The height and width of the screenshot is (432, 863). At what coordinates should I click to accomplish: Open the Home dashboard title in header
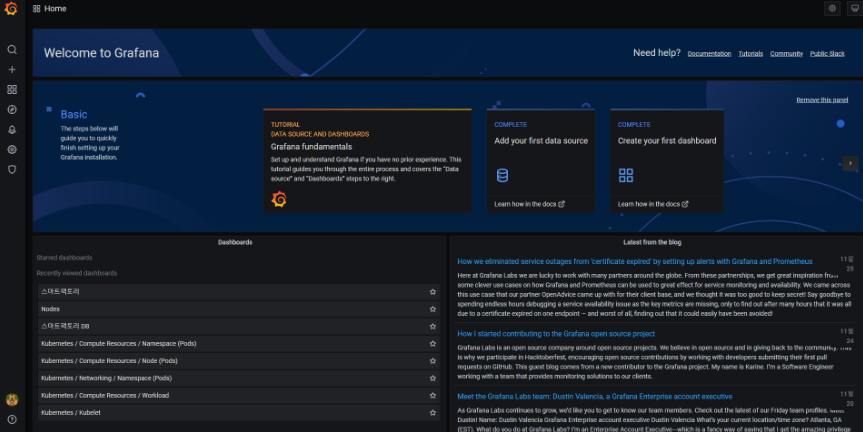[55, 8]
